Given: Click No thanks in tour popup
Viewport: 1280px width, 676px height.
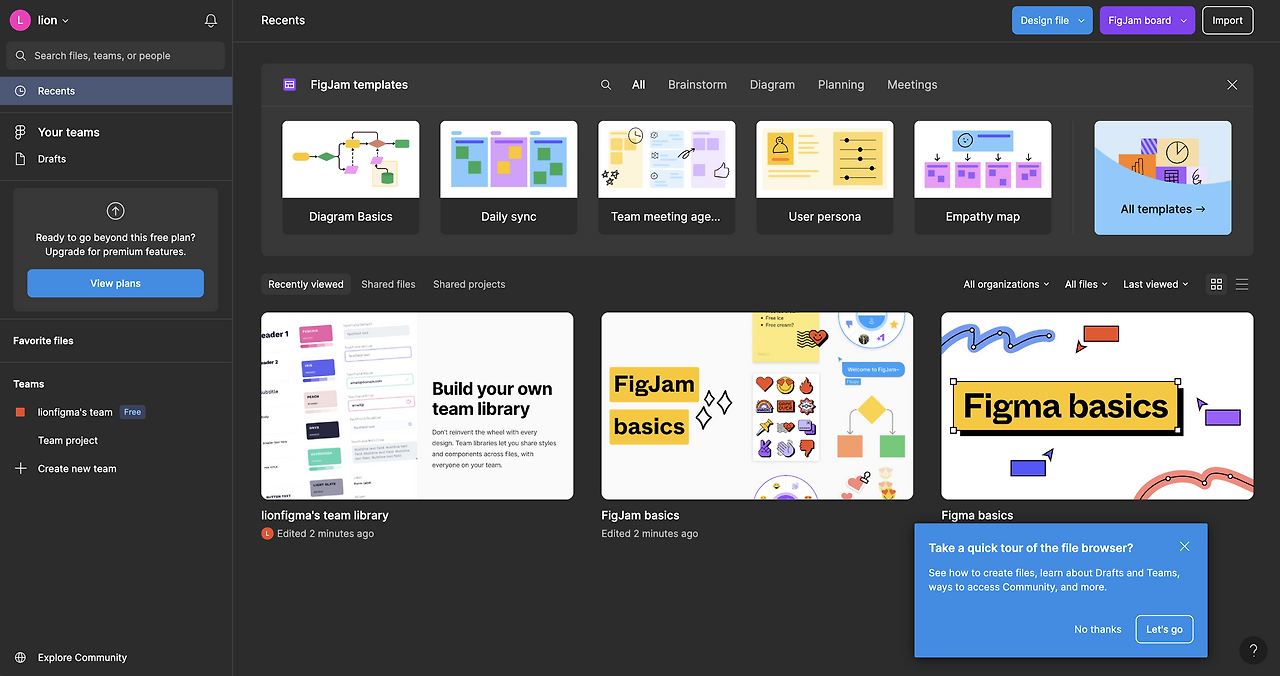Looking at the screenshot, I should point(1098,629).
